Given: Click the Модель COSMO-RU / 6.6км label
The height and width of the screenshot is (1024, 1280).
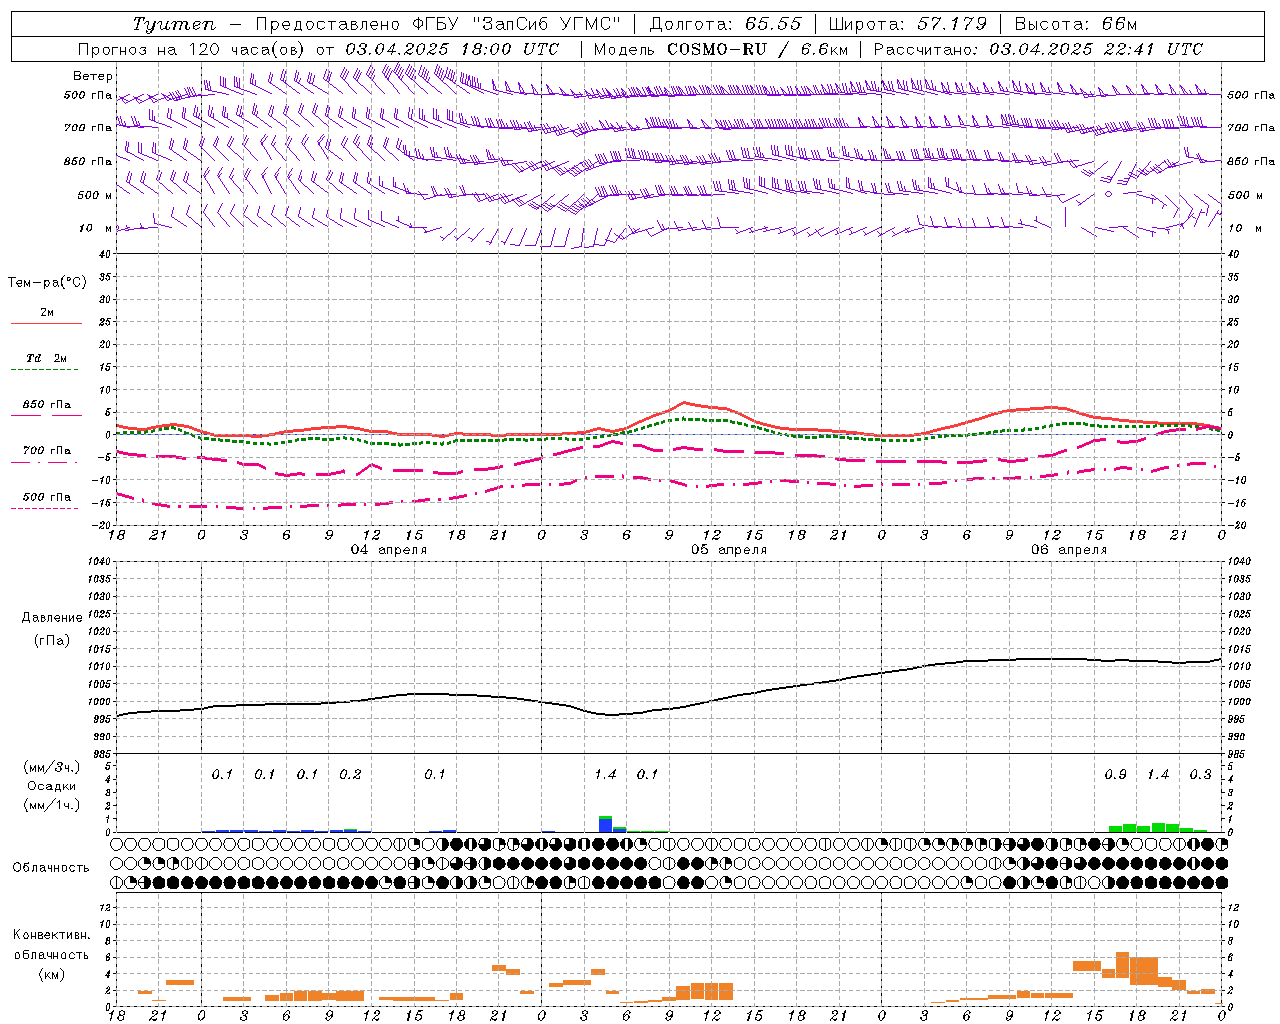Looking at the screenshot, I should pyautogui.click(x=721, y=48).
